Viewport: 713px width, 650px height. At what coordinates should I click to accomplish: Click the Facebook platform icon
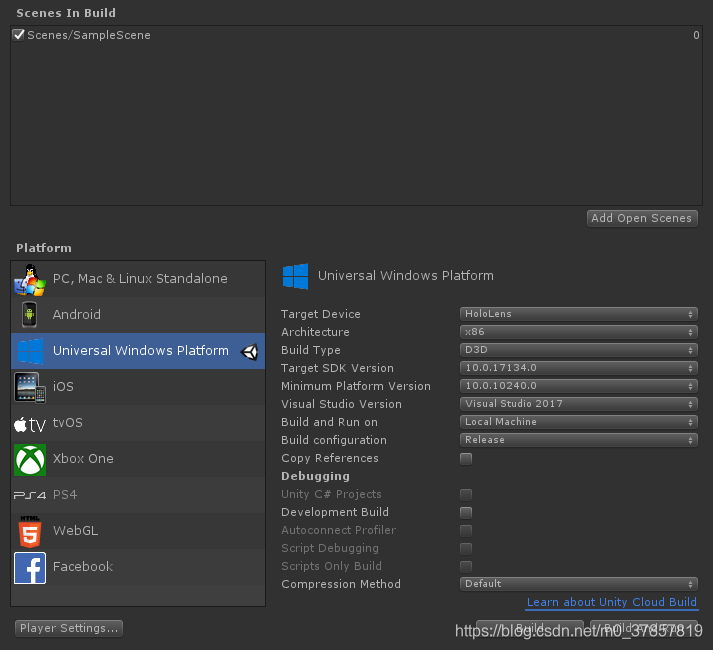pyautogui.click(x=30, y=568)
